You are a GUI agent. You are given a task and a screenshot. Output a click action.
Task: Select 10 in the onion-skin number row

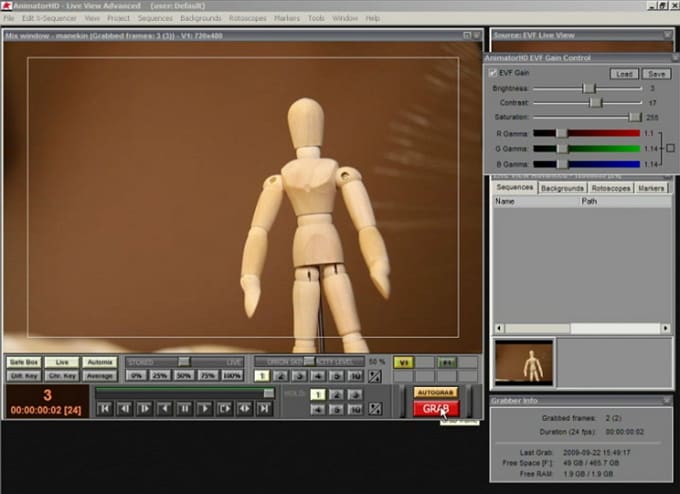tap(355, 376)
